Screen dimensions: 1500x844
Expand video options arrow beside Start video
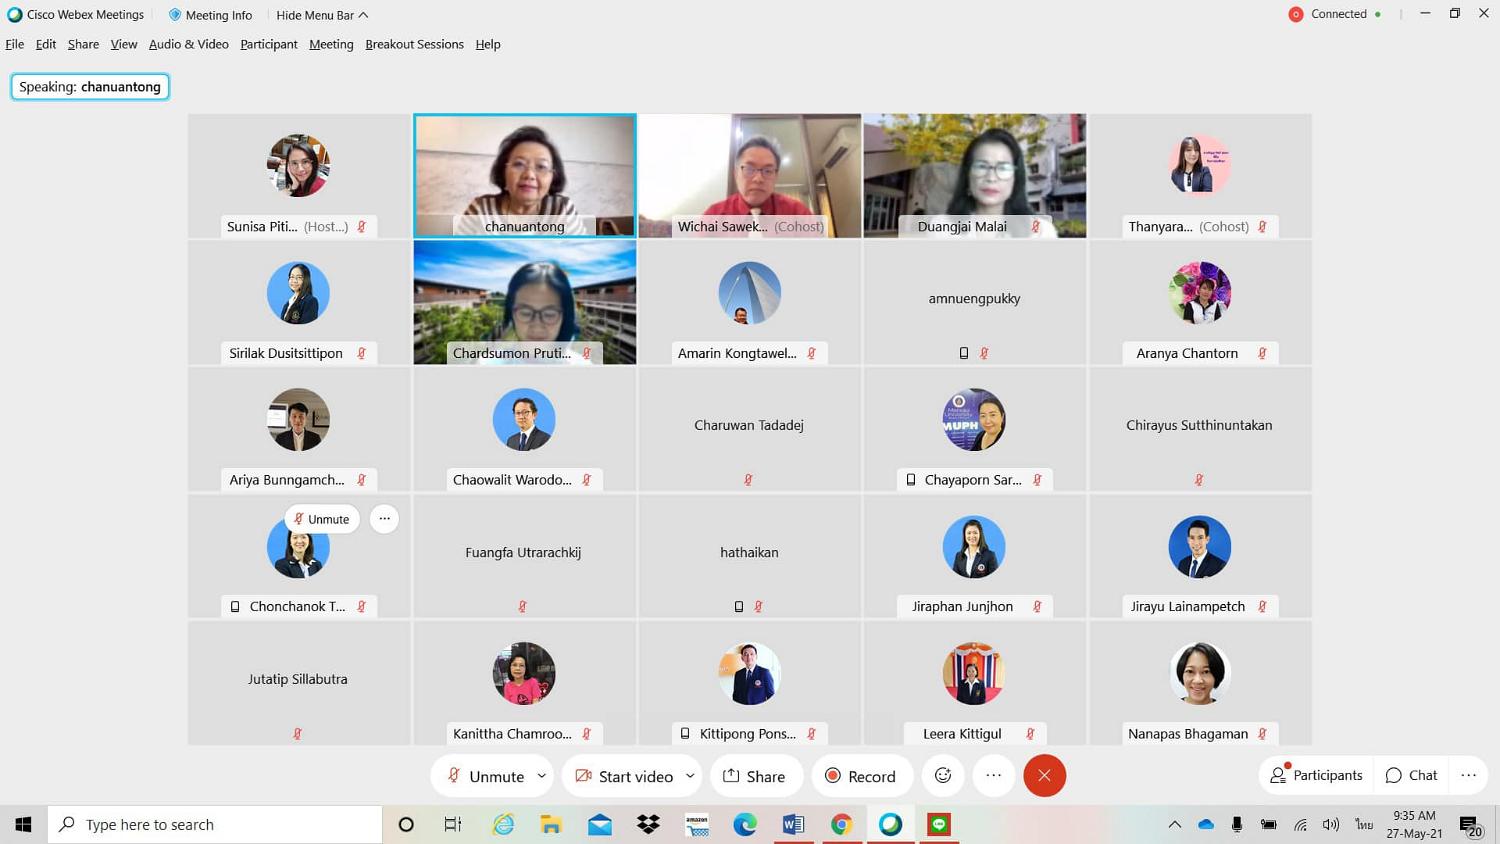click(x=690, y=776)
